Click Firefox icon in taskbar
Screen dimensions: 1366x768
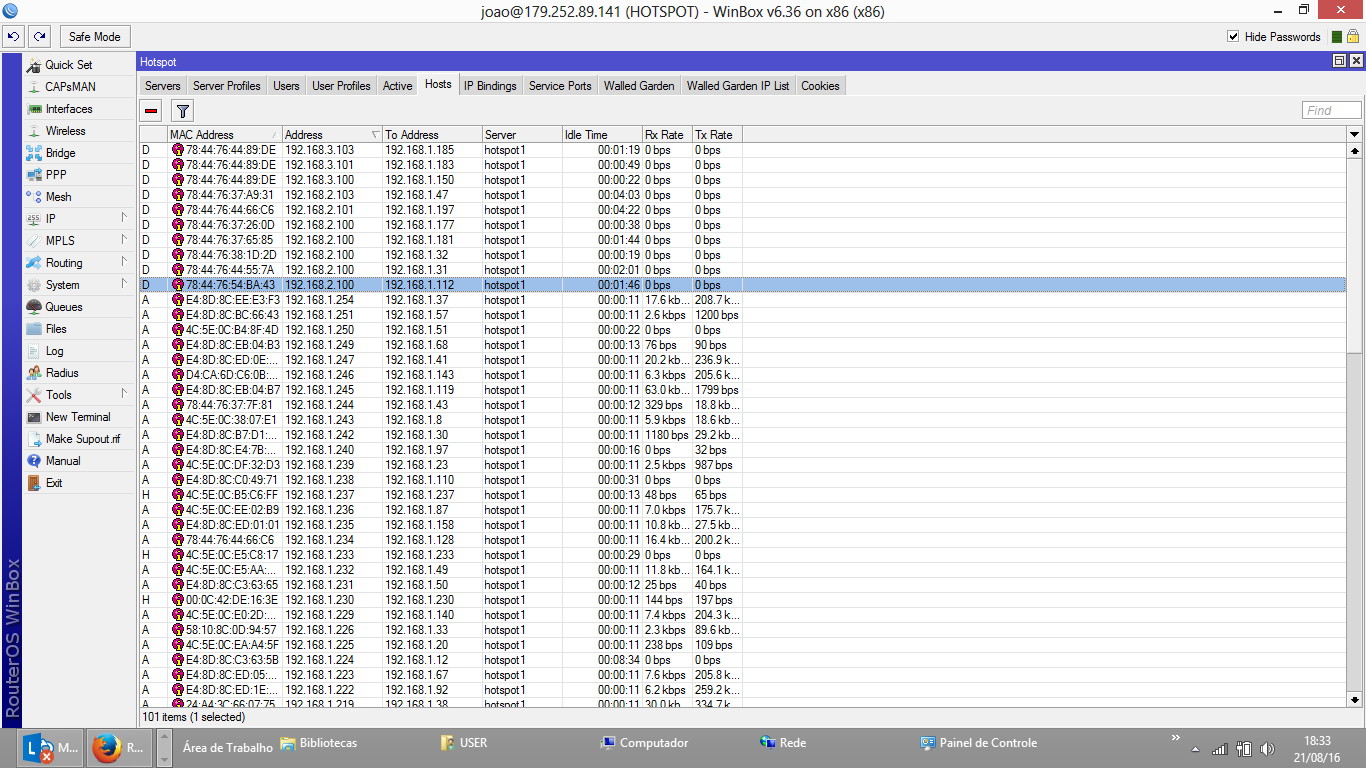(120, 746)
